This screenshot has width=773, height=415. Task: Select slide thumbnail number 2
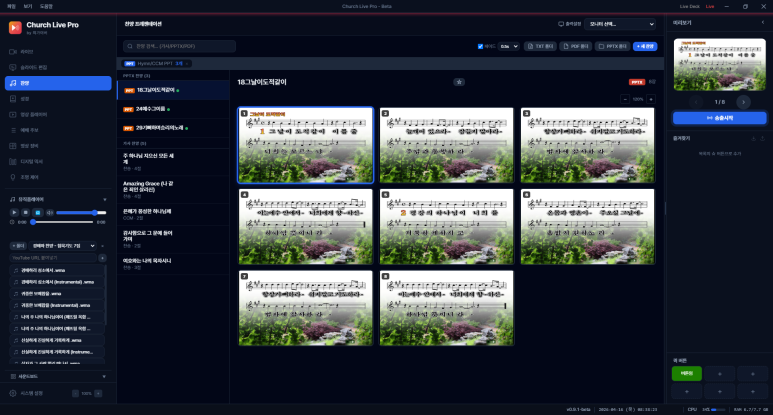click(x=447, y=145)
